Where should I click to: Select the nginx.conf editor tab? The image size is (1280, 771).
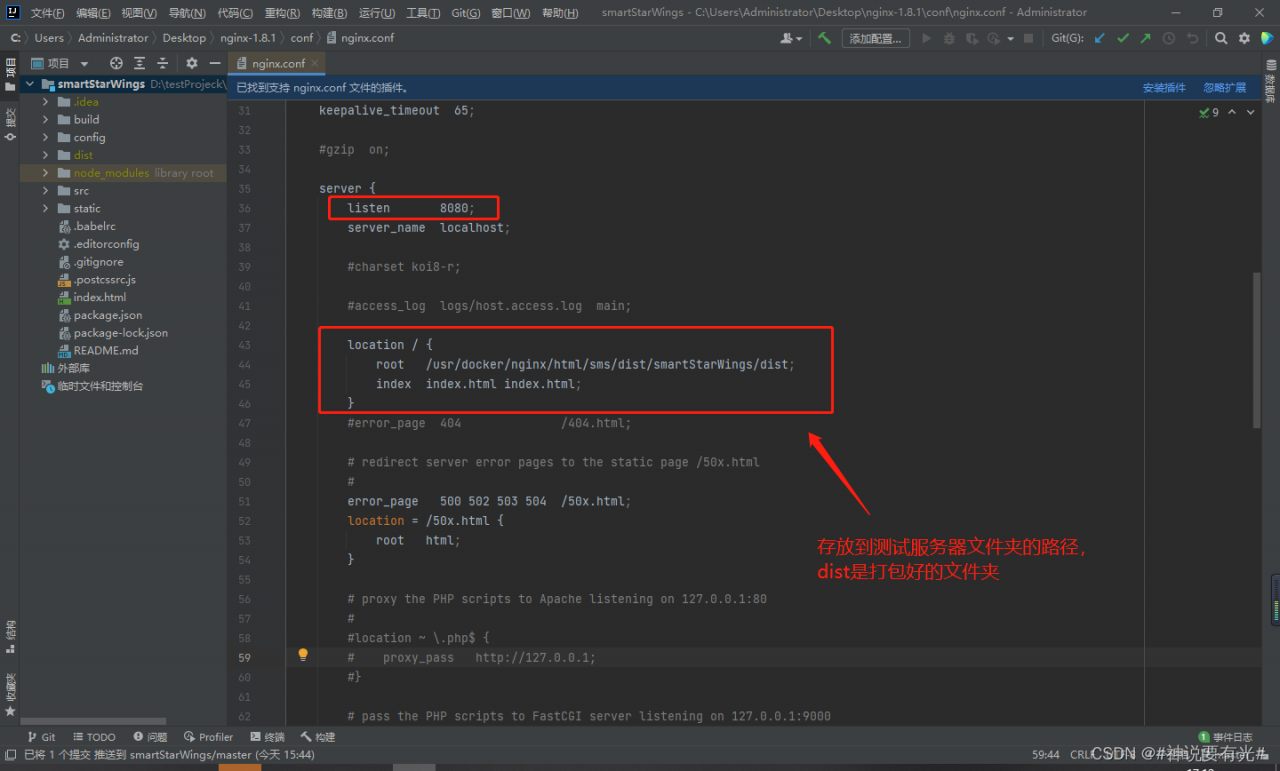pyautogui.click(x=277, y=63)
